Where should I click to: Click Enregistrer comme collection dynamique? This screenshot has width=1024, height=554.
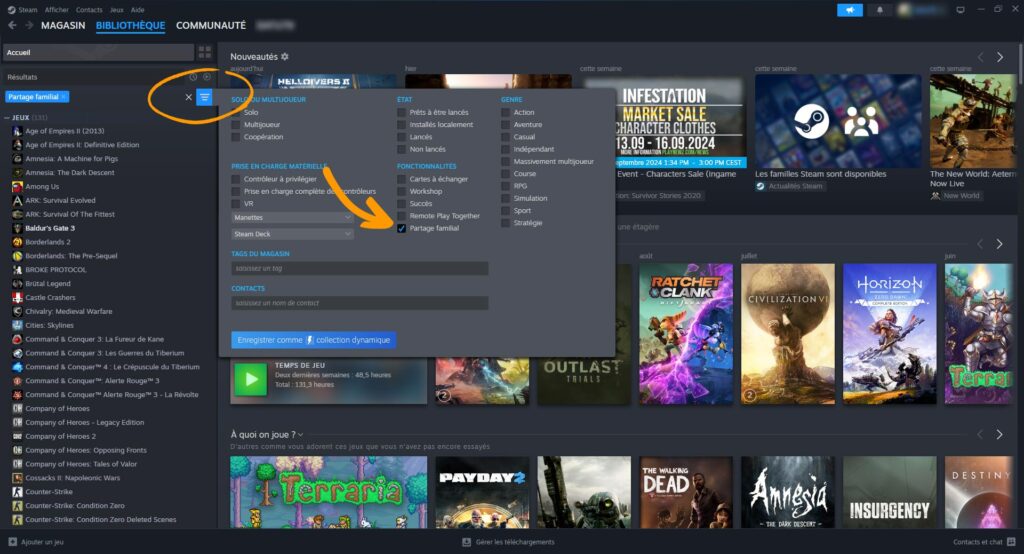313,340
